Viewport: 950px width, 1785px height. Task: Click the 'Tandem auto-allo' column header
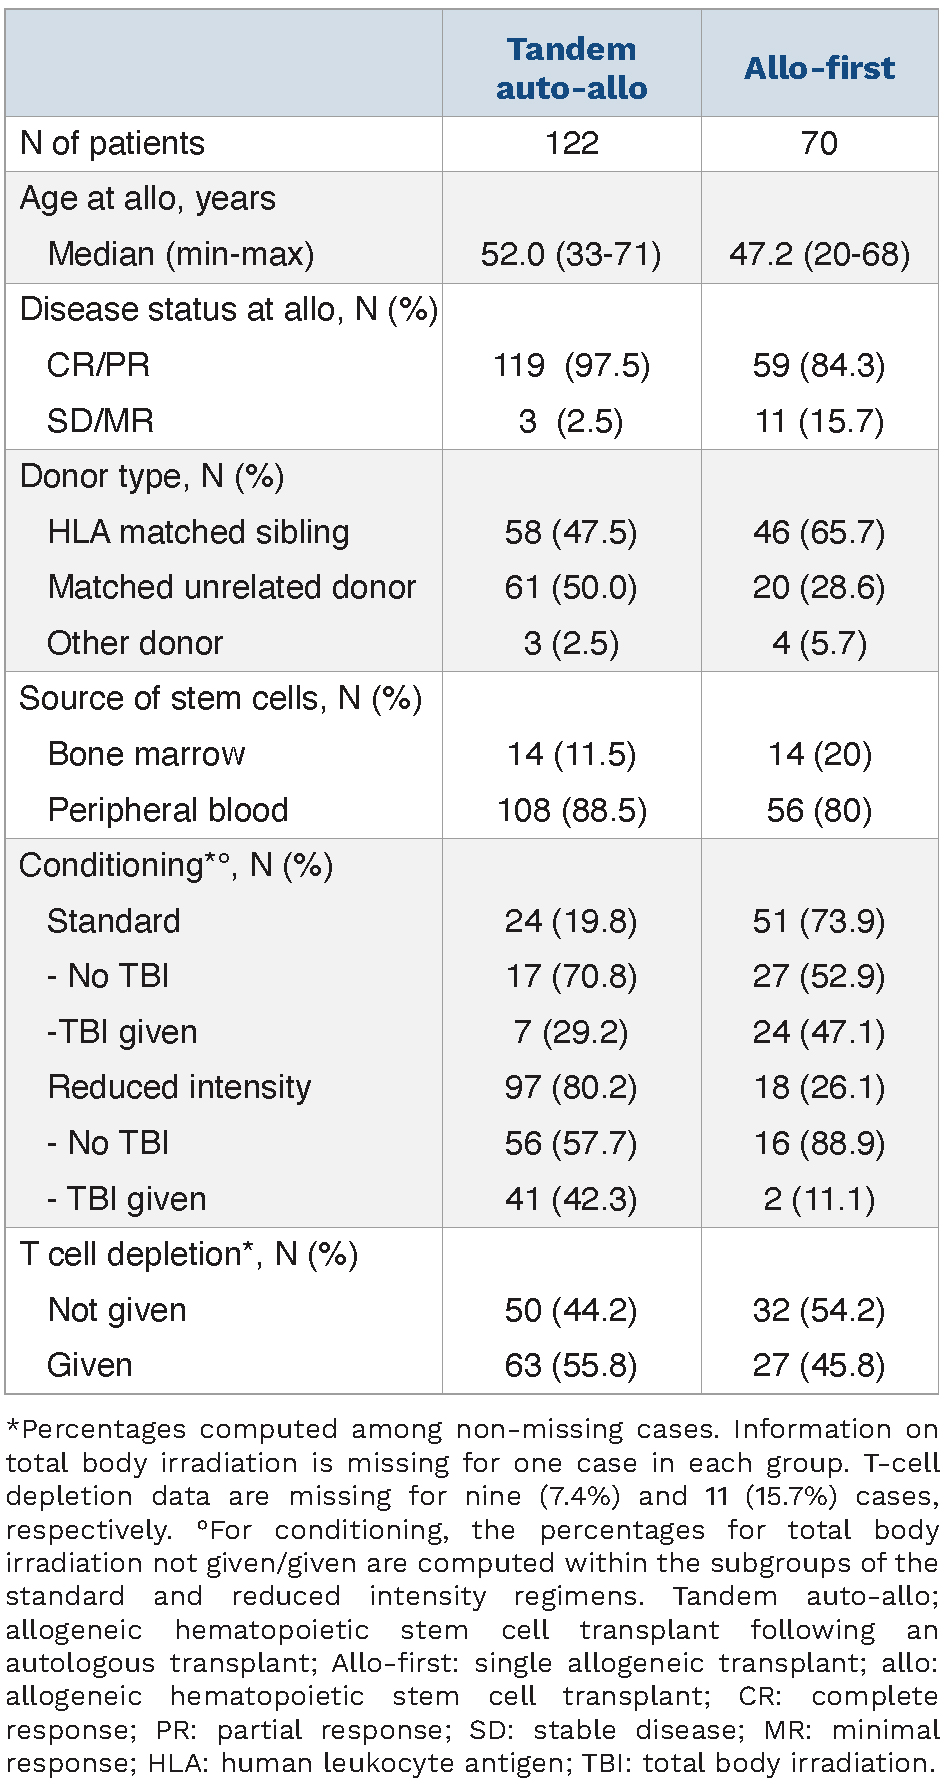point(571,68)
